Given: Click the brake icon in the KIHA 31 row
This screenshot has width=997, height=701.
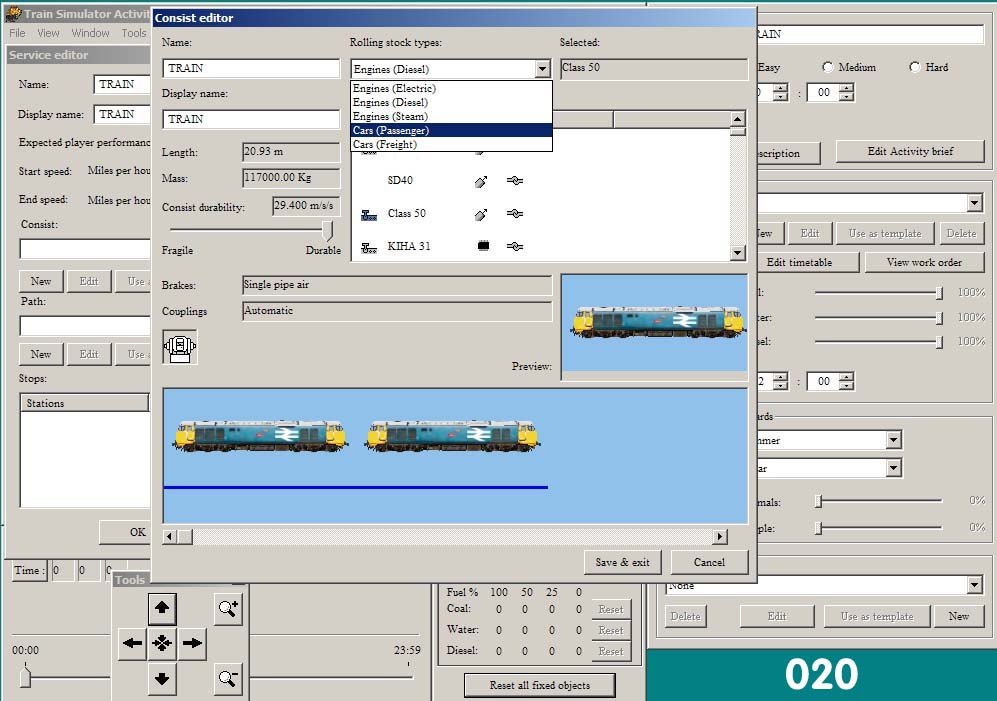Looking at the screenshot, I should [x=483, y=246].
